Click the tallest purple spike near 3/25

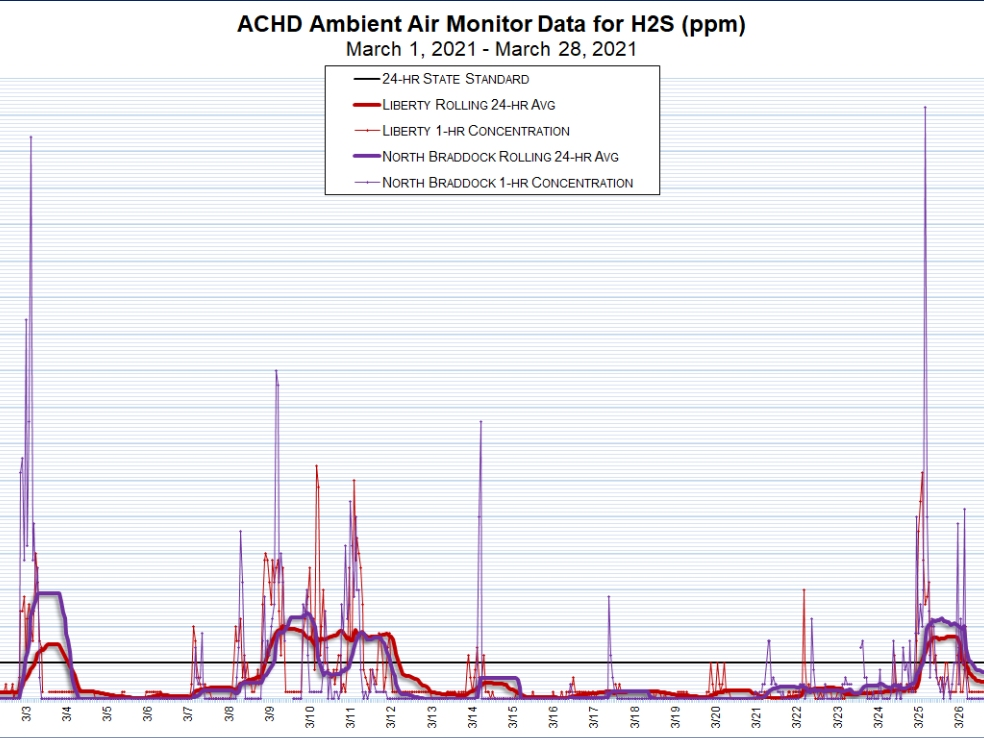(x=925, y=108)
